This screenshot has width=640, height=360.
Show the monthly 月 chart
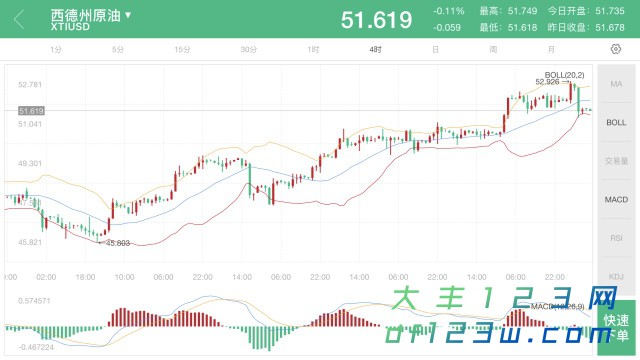551,50
